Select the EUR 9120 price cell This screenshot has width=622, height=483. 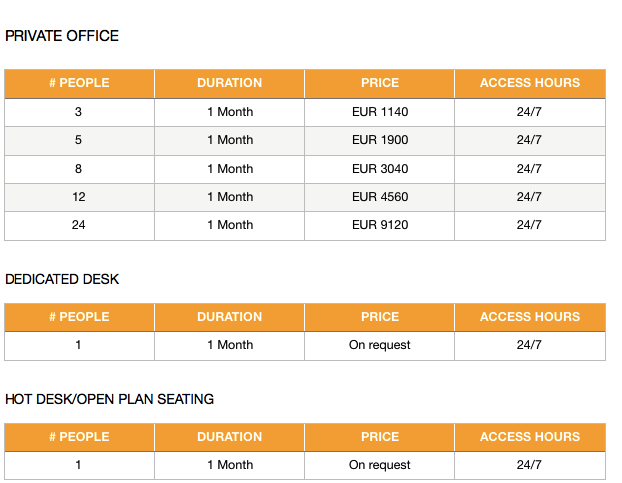click(380, 225)
